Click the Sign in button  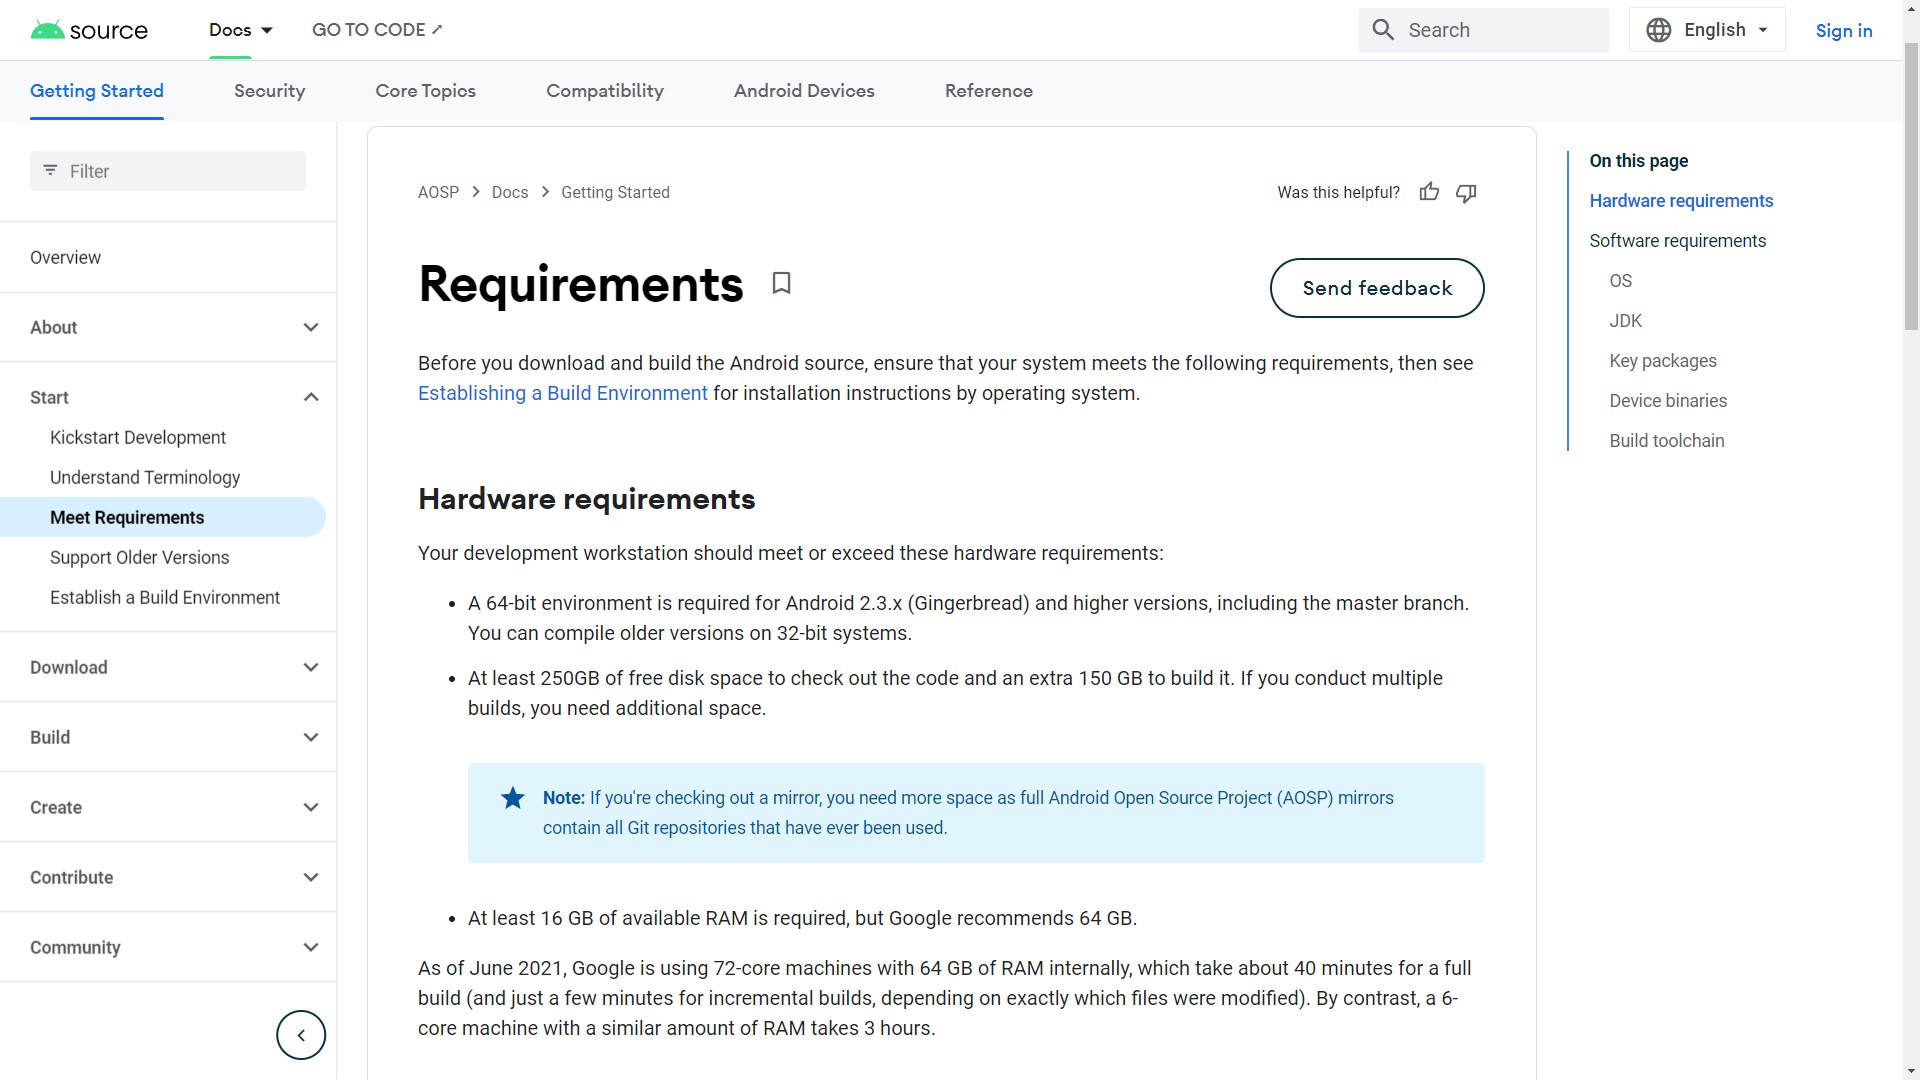coord(1845,30)
